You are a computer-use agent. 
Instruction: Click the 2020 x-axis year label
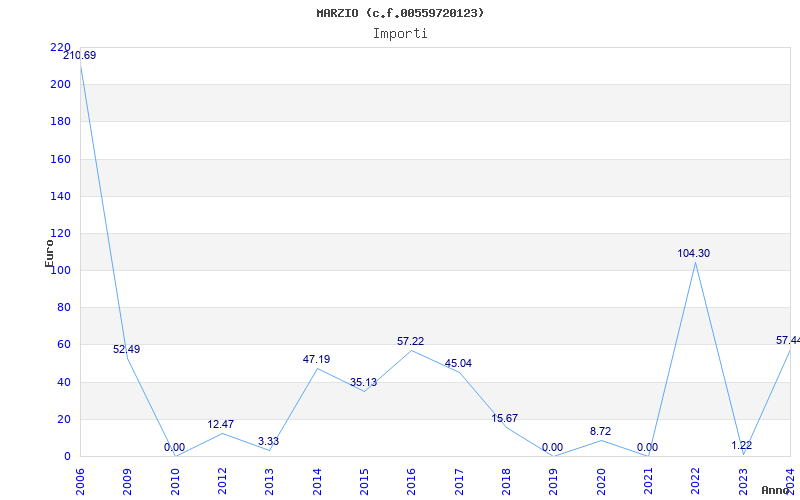[x=601, y=482]
